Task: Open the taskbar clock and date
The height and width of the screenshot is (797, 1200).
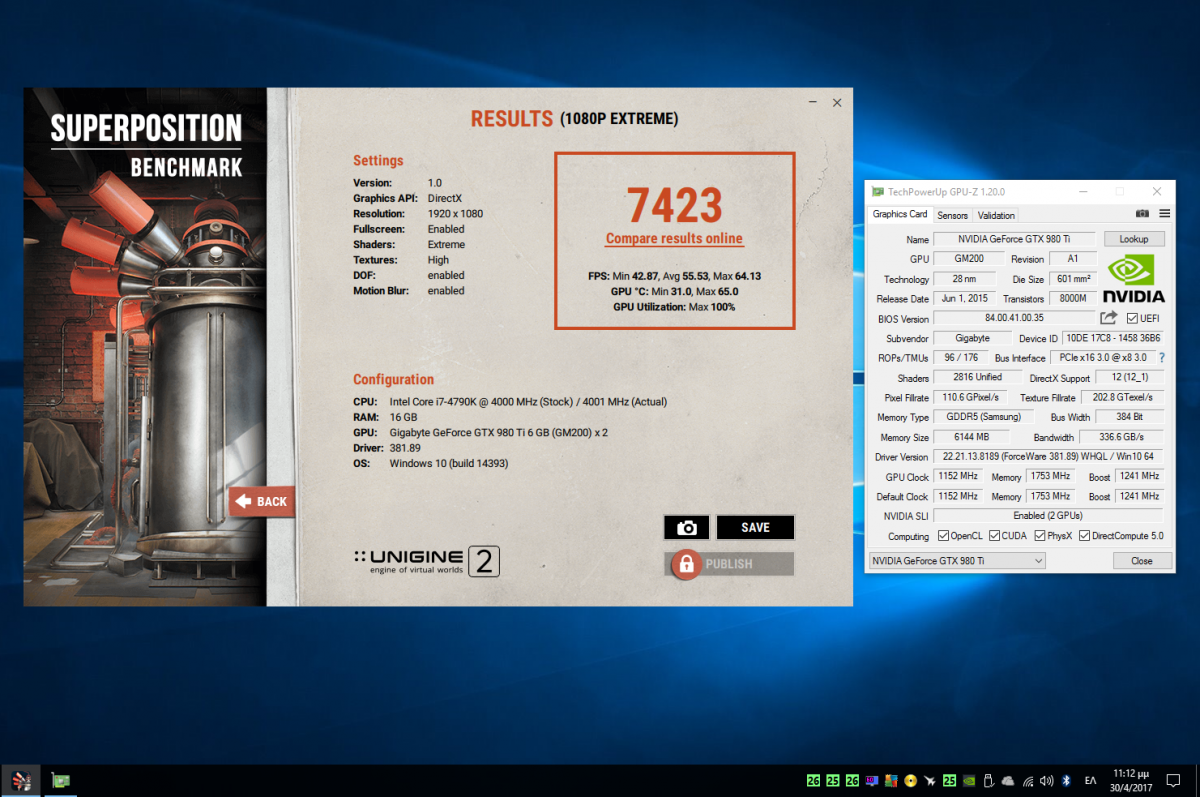Action: coord(1131,780)
